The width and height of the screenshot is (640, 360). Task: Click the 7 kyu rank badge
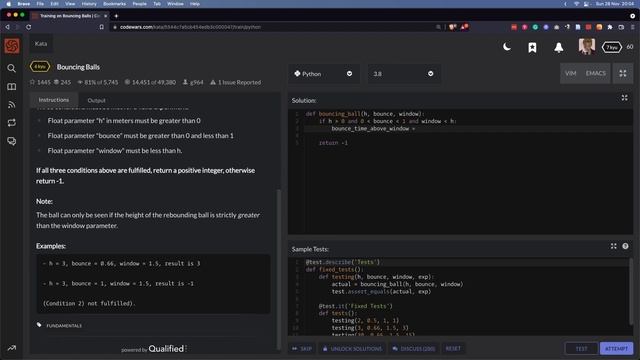coord(611,47)
